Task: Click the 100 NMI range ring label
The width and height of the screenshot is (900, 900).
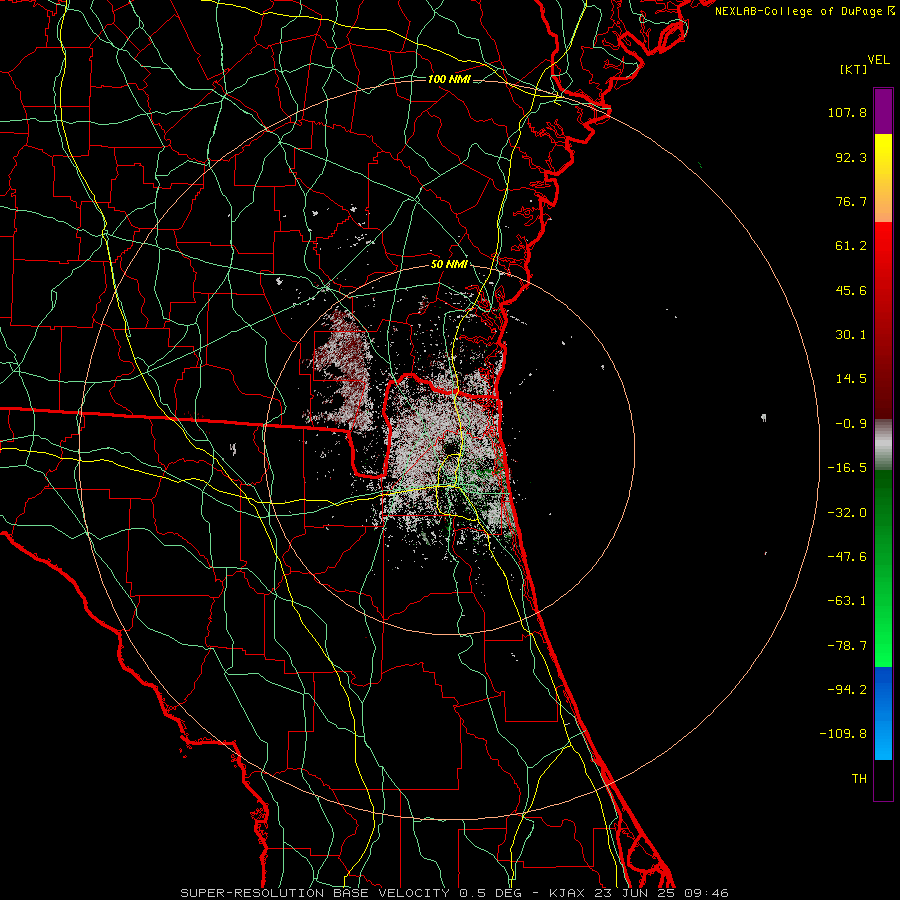Action: pyautogui.click(x=449, y=79)
